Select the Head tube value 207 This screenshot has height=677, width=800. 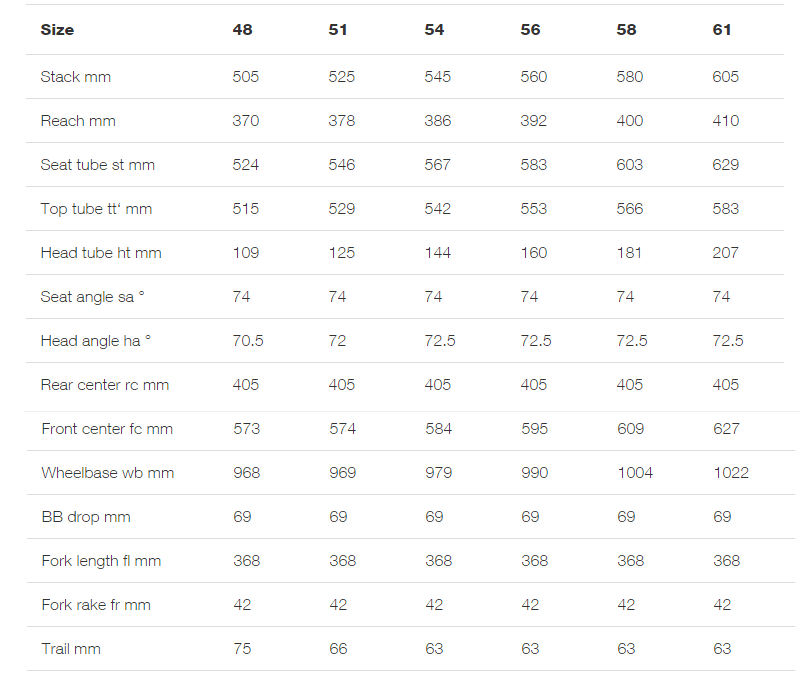click(725, 253)
